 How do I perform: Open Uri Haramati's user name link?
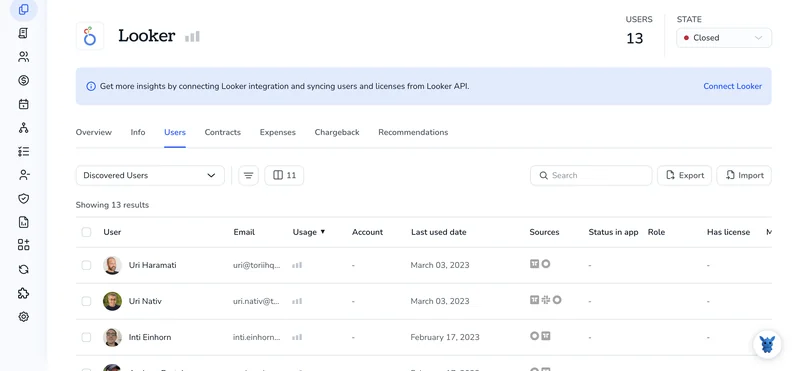(153, 265)
